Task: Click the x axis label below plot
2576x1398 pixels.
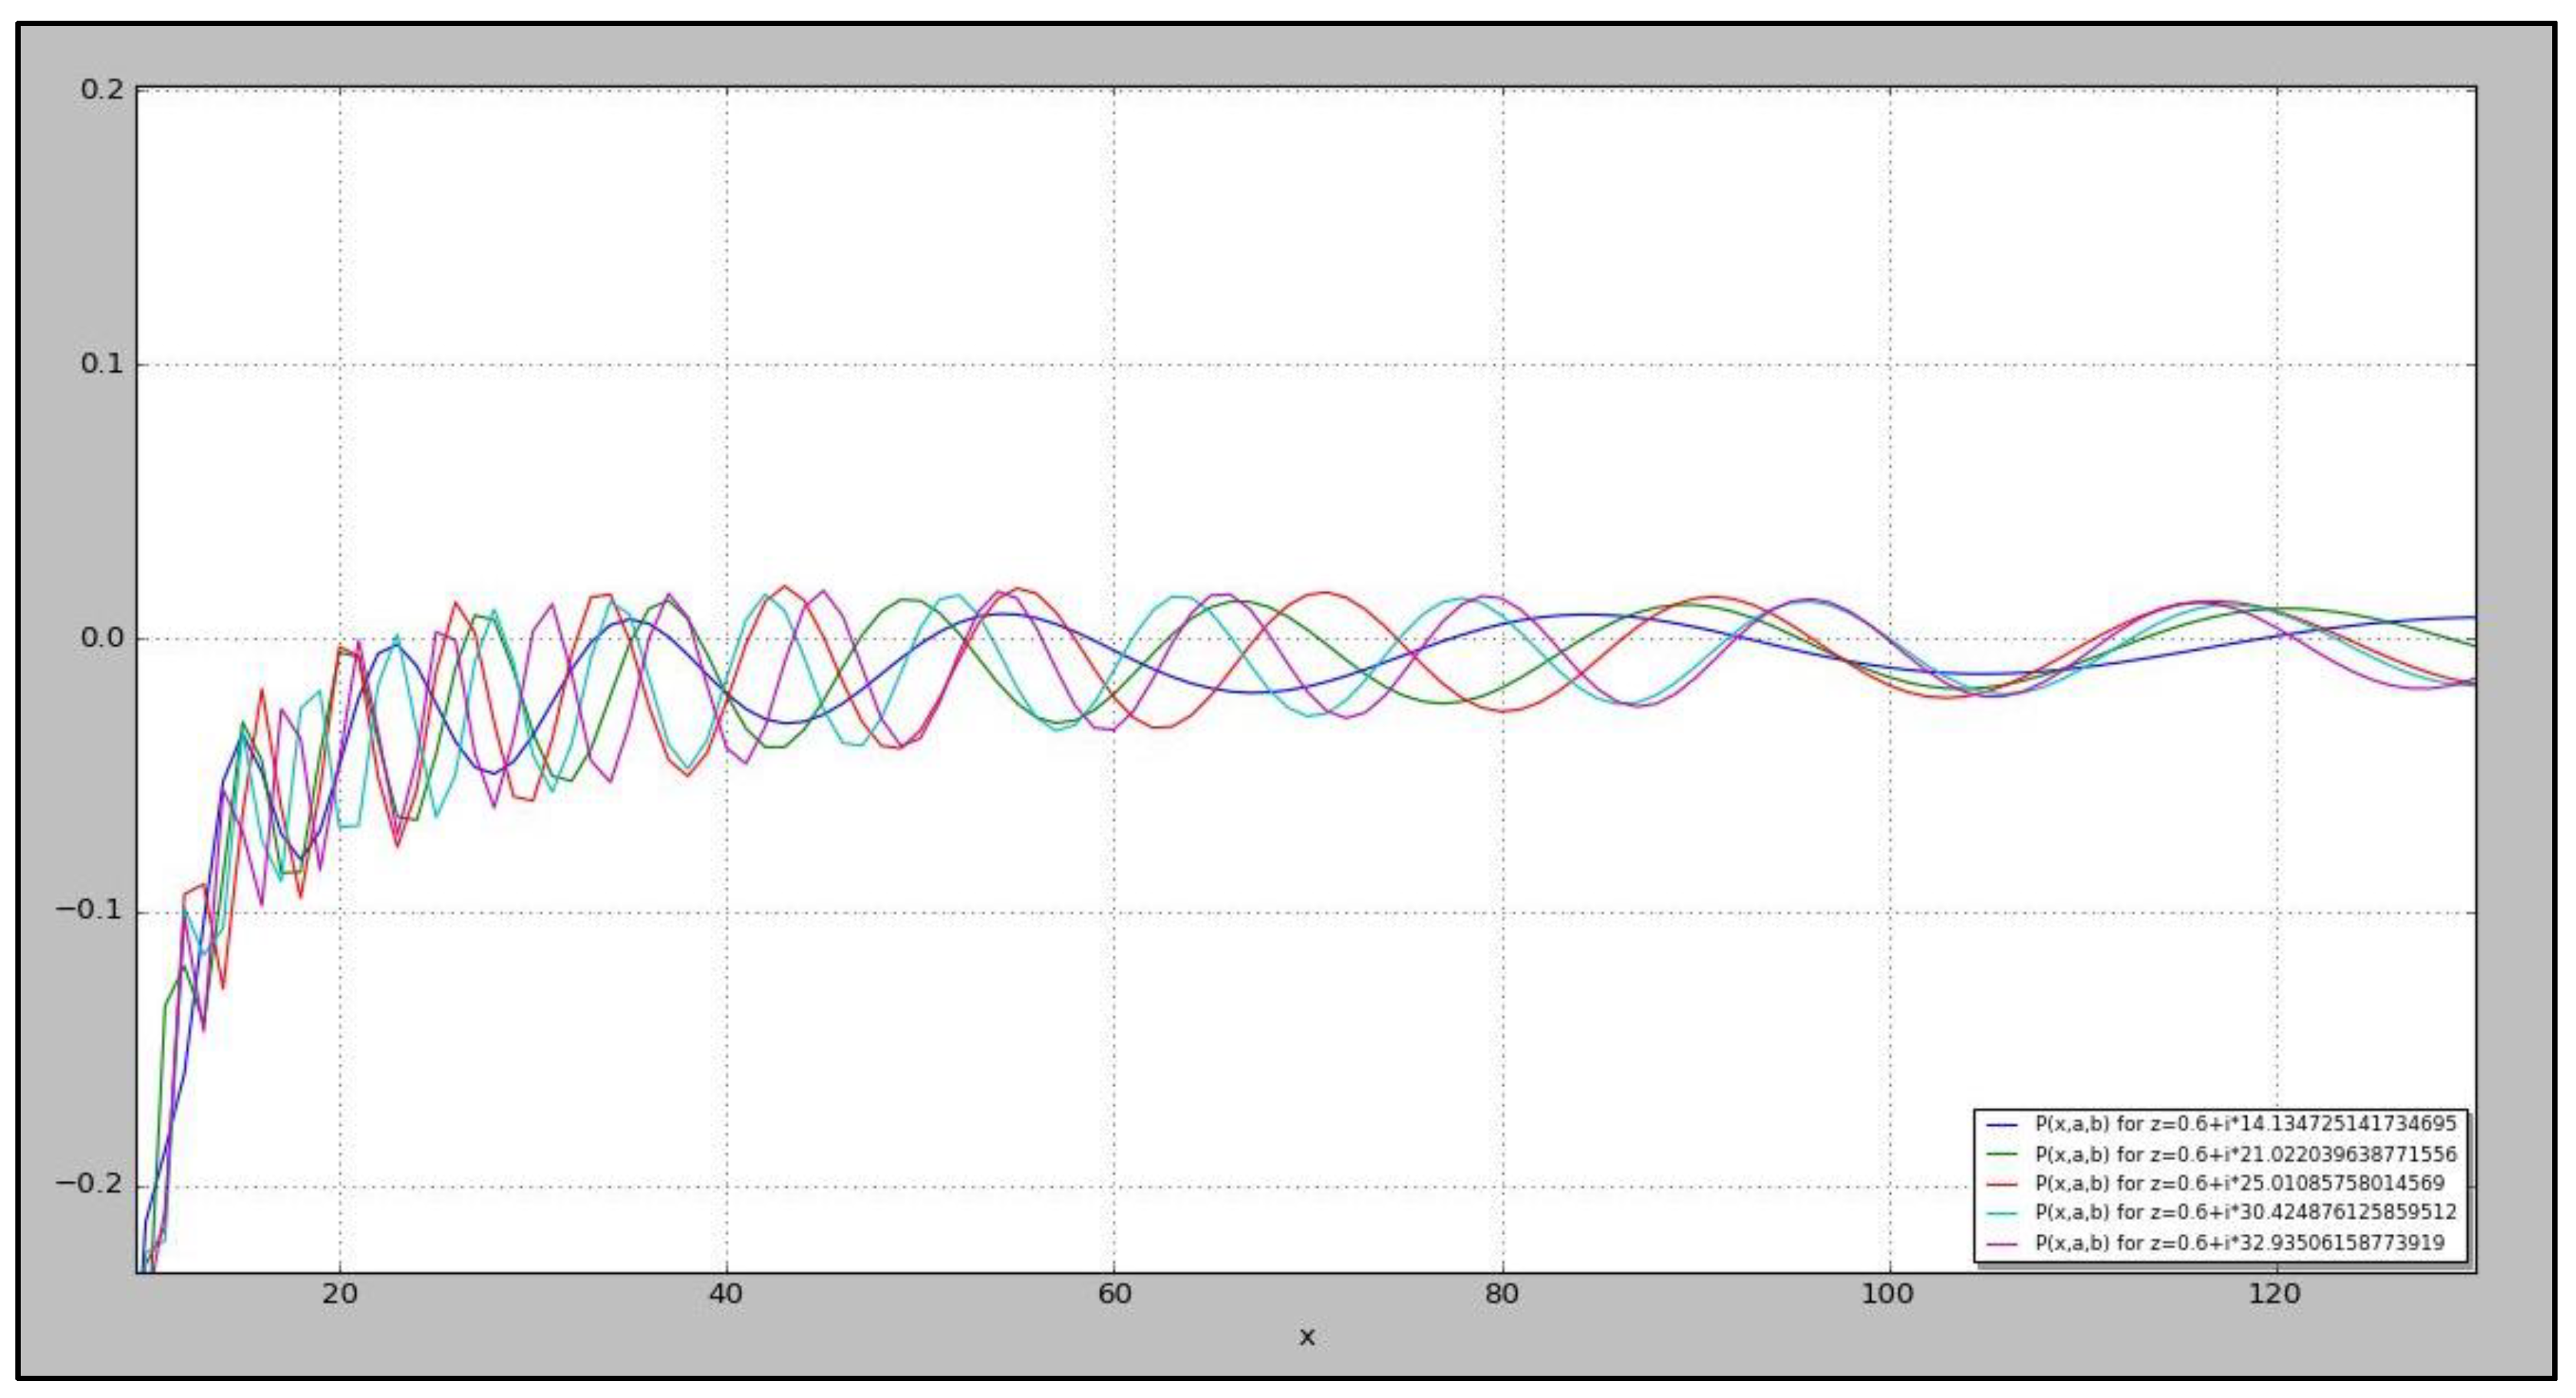Action: point(1306,1337)
